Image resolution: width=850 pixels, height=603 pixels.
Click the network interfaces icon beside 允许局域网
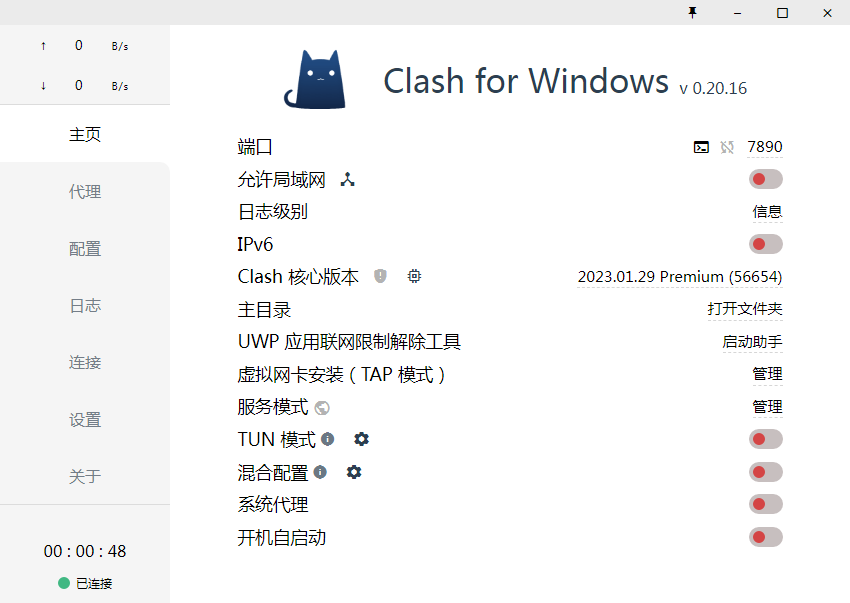click(347, 179)
